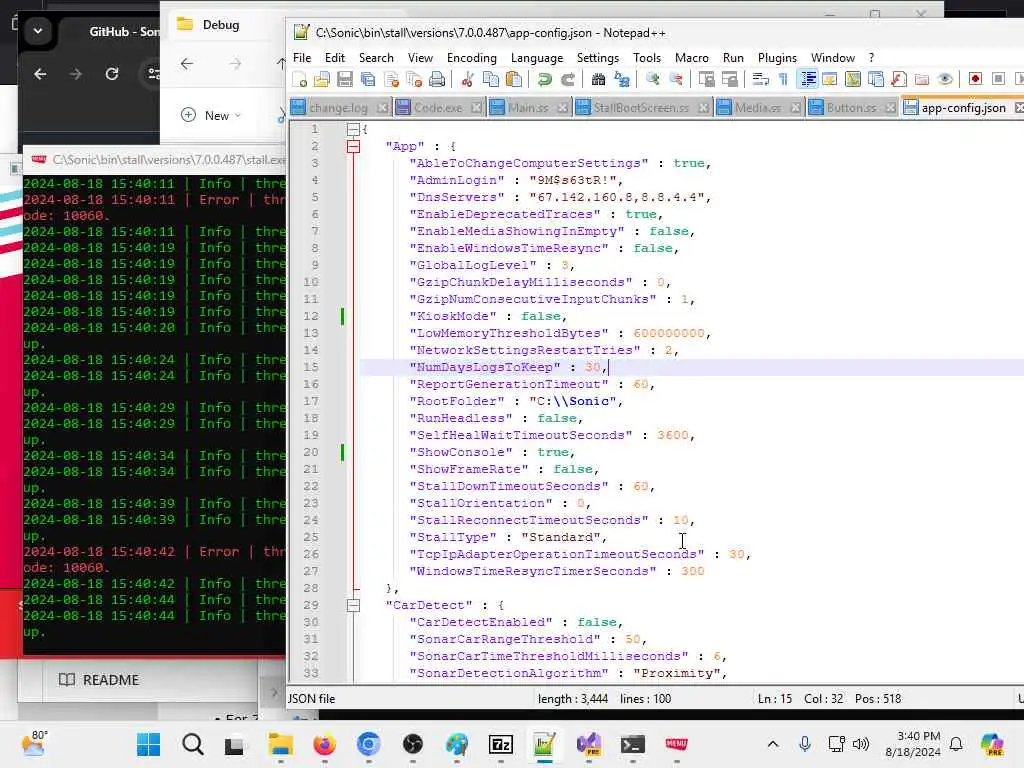
Task: Click the Zoom In toolbar icon
Action: coord(652,80)
